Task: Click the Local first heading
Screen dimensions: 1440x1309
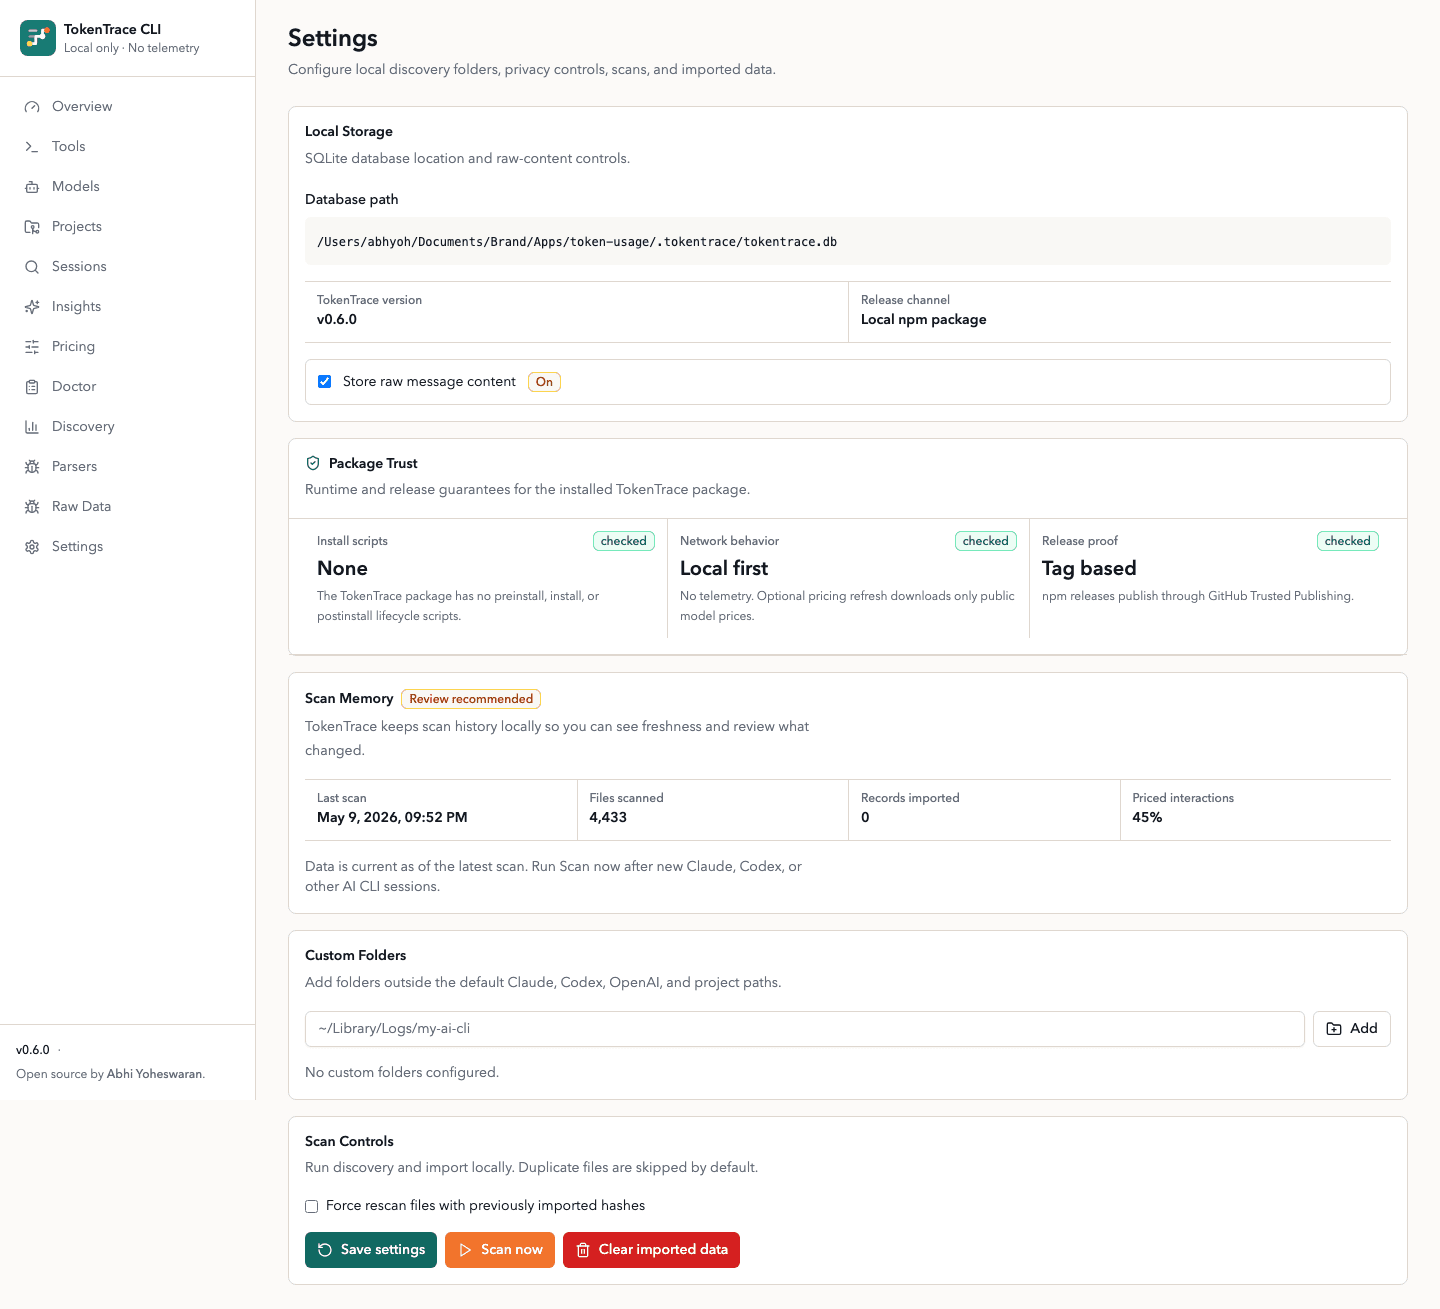Action: (x=724, y=569)
